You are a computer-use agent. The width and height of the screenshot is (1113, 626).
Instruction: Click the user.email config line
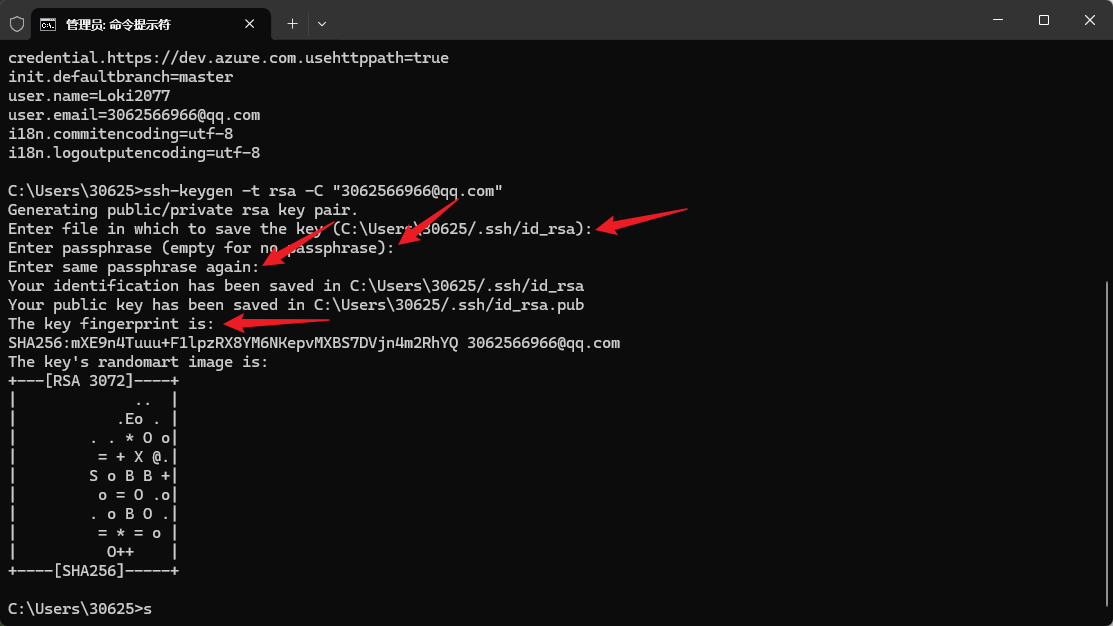click(x=134, y=115)
